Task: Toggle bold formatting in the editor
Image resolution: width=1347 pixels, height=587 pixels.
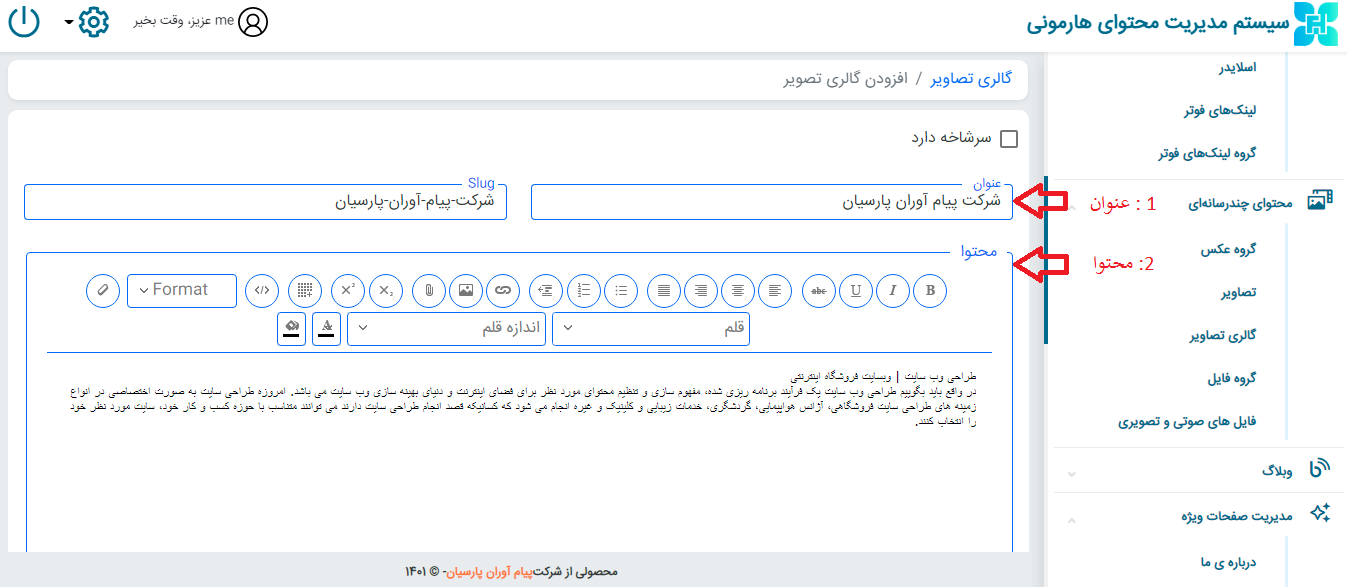Action: click(930, 290)
